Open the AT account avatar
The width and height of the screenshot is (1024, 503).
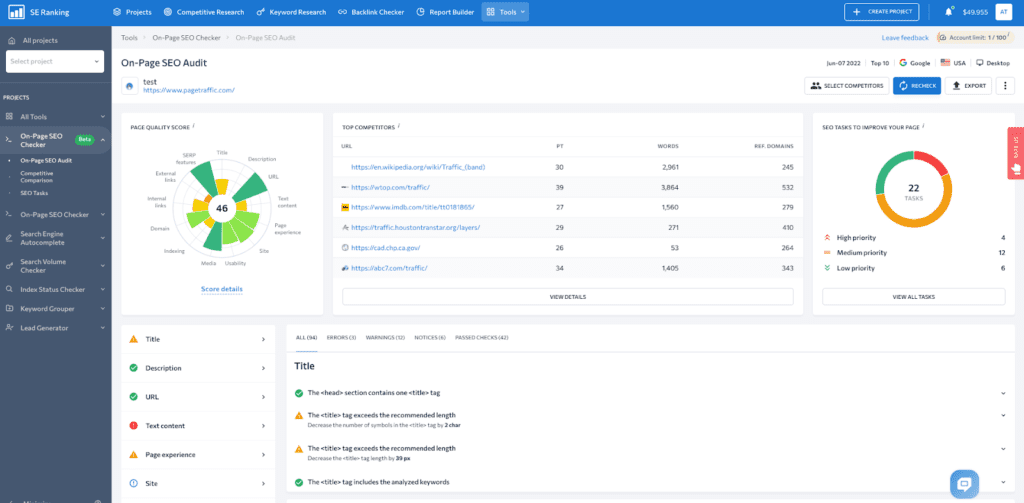point(1003,12)
